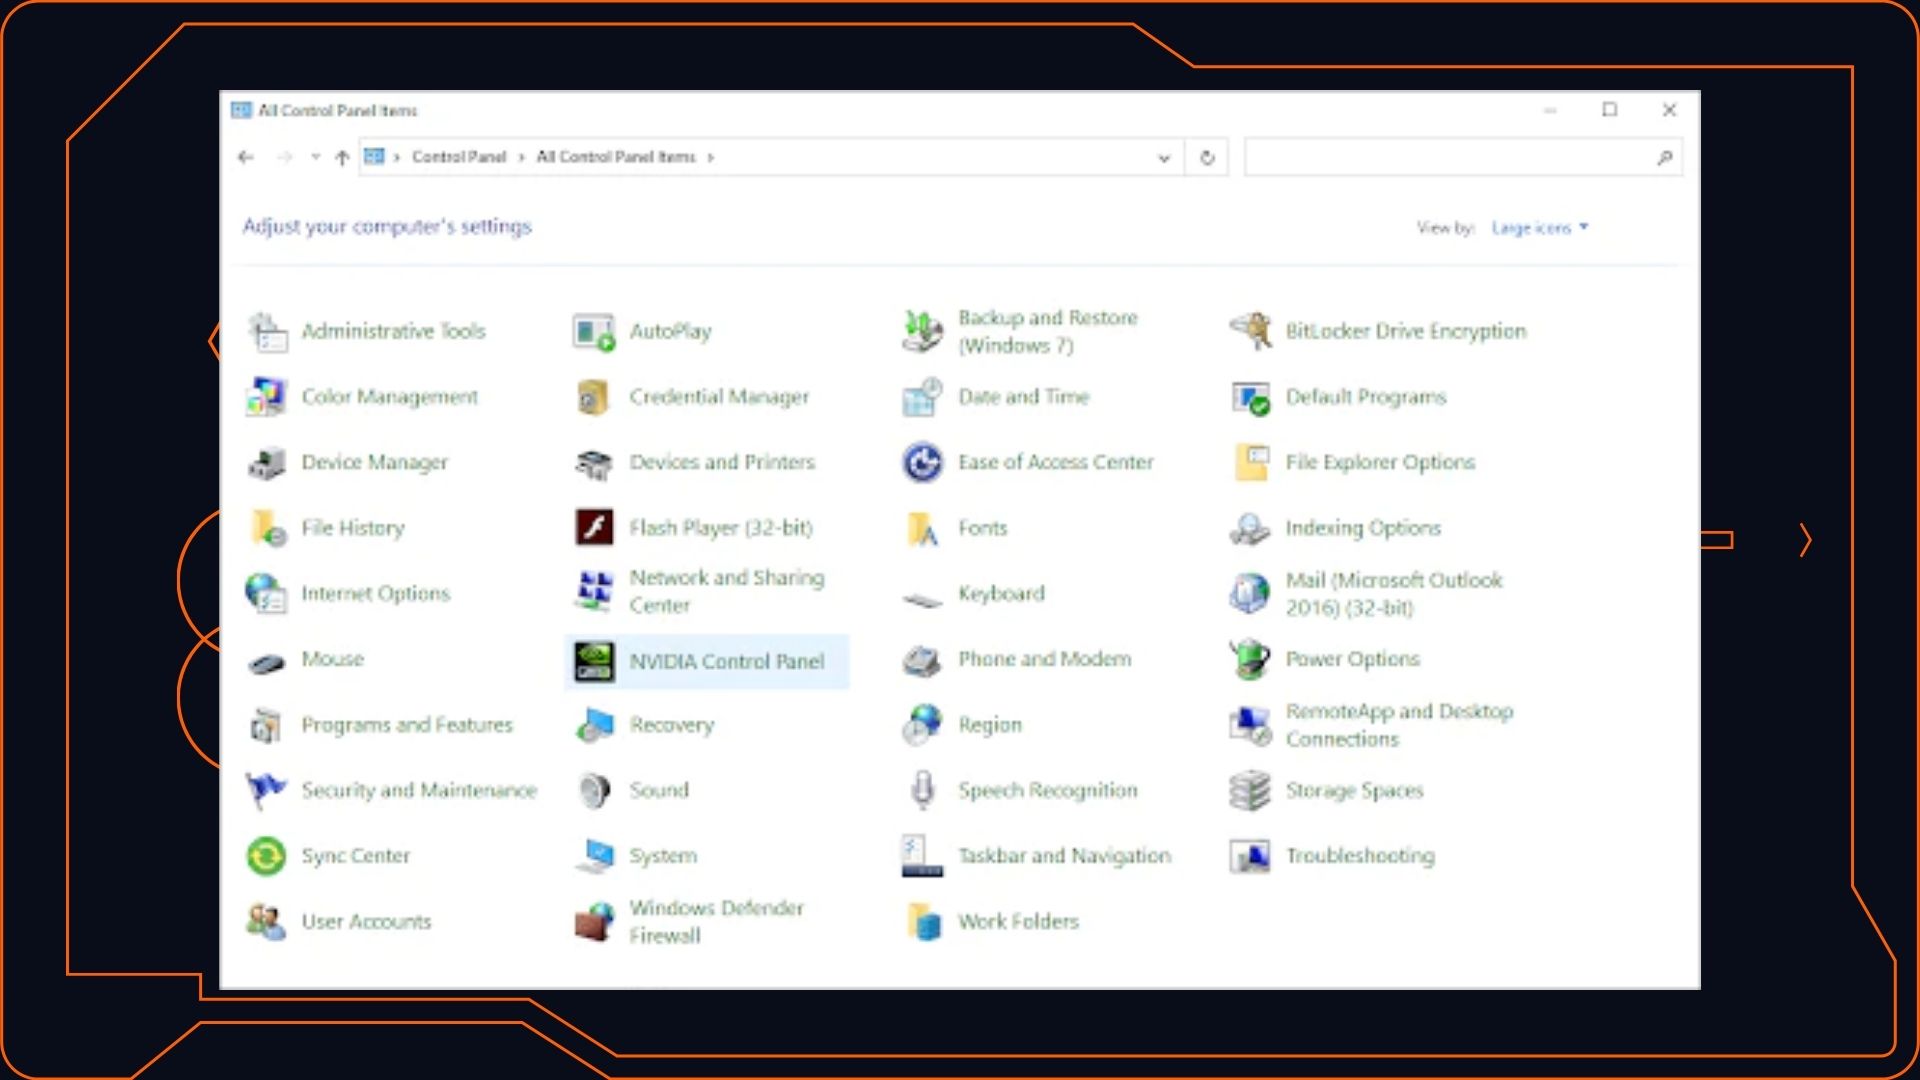
Task: Open the Sync Center icon
Action: pyautogui.click(x=267, y=857)
